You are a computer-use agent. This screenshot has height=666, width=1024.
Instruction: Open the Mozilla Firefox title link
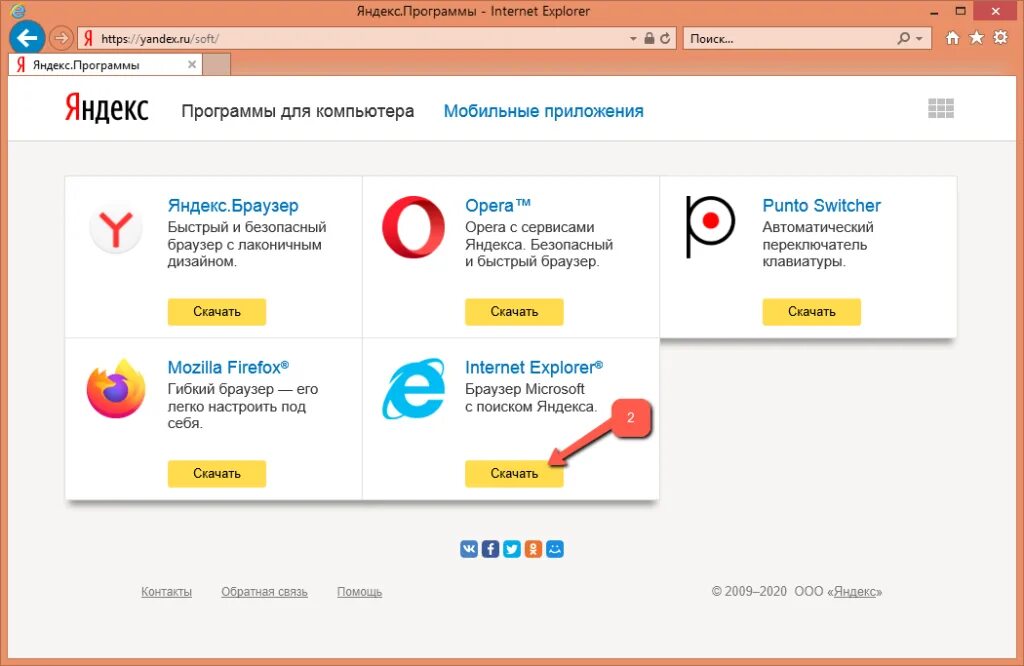pyautogui.click(x=228, y=367)
